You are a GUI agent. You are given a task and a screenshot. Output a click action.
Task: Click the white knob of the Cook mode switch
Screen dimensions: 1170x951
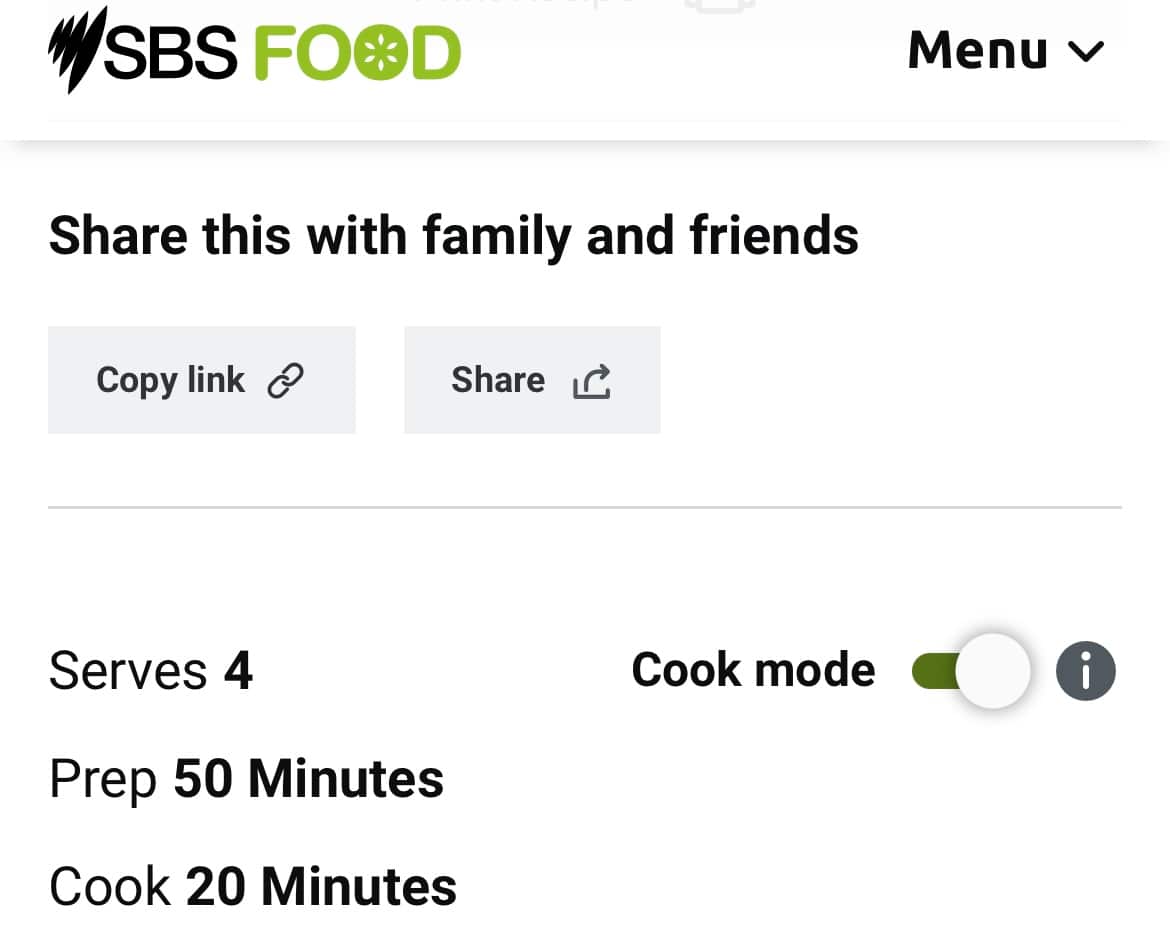(x=995, y=670)
